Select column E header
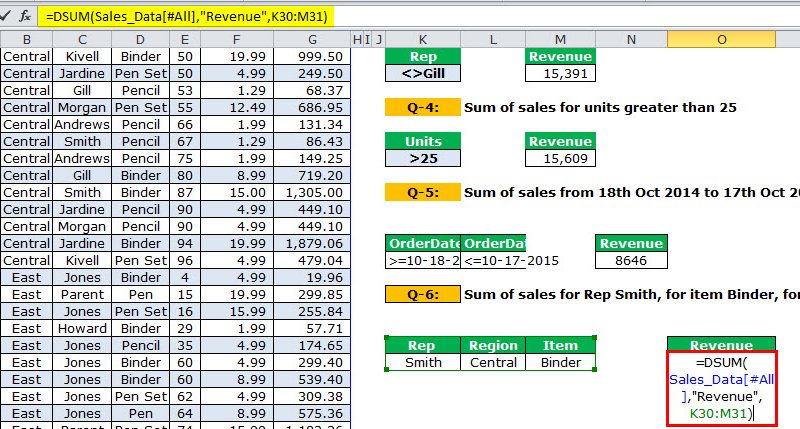 pyautogui.click(x=185, y=39)
